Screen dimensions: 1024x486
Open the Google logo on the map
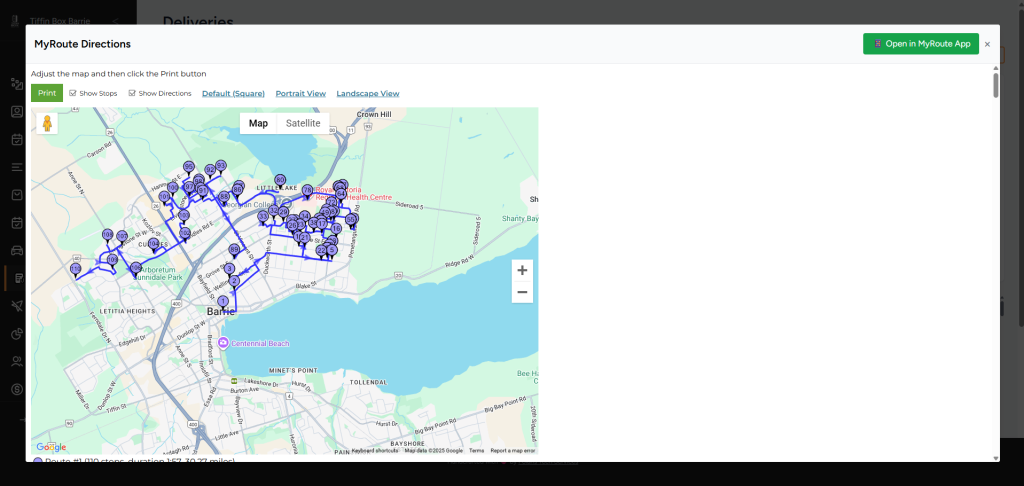coord(51,447)
